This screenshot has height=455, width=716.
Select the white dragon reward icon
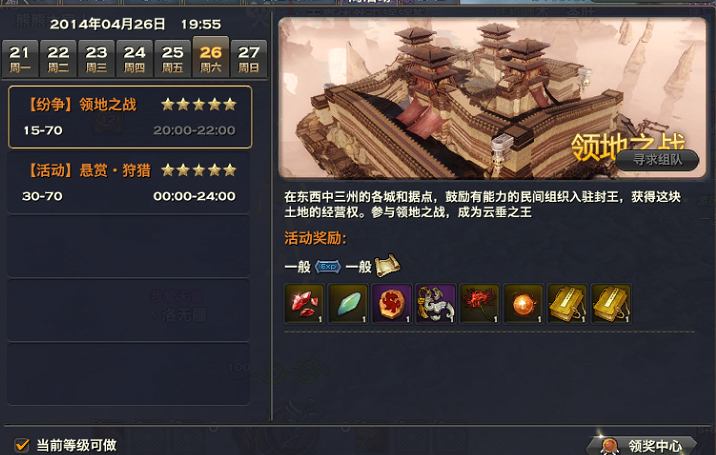[436, 304]
